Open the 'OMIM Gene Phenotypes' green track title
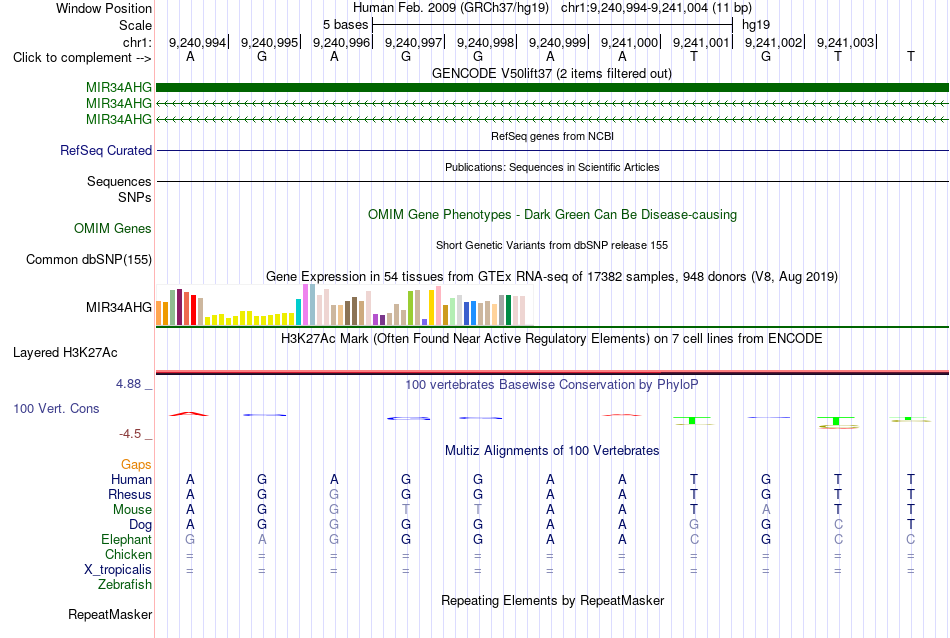 [x=552, y=214]
